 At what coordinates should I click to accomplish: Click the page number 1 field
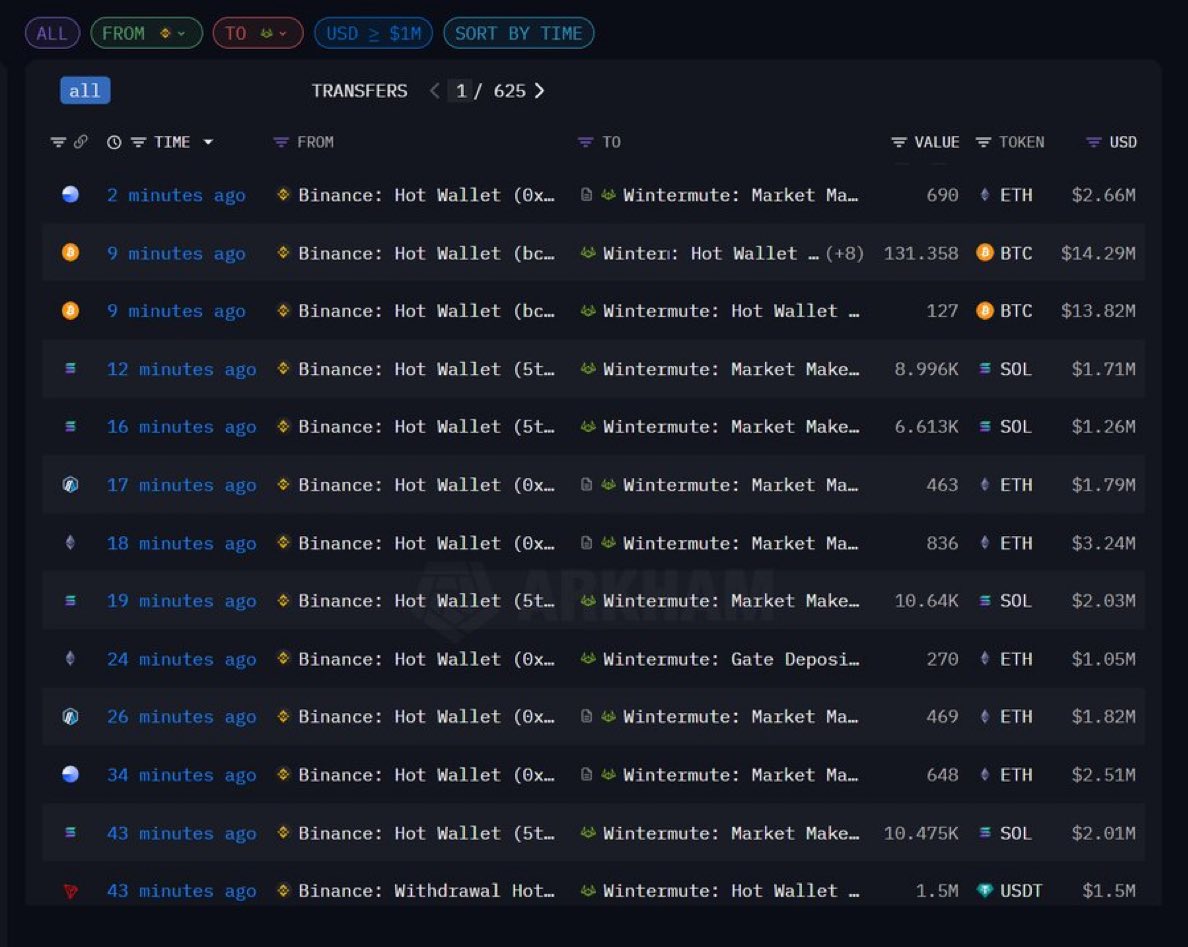point(461,91)
